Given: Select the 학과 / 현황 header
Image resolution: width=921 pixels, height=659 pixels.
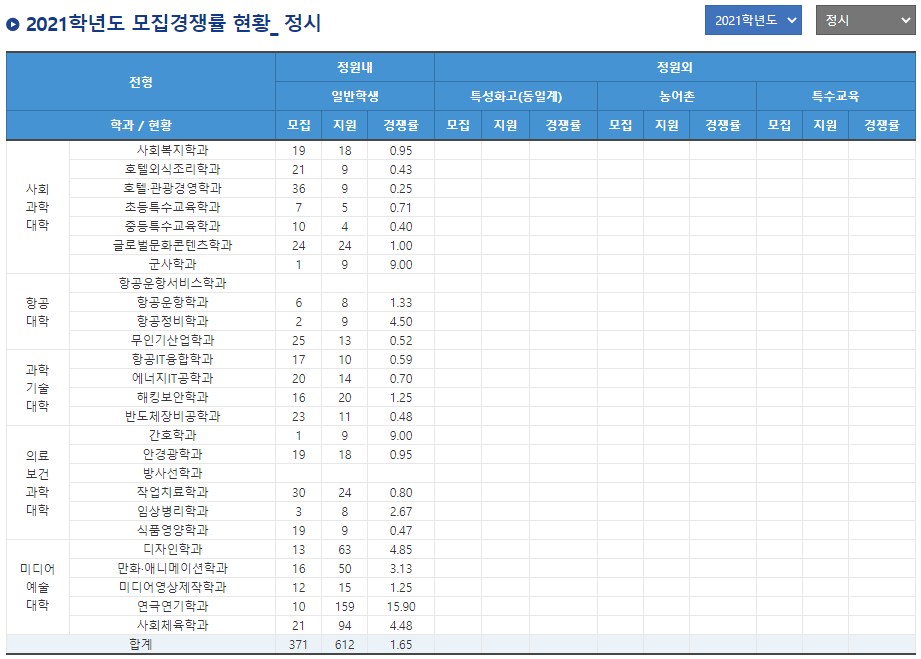Looking at the screenshot, I should click(x=141, y=125).
